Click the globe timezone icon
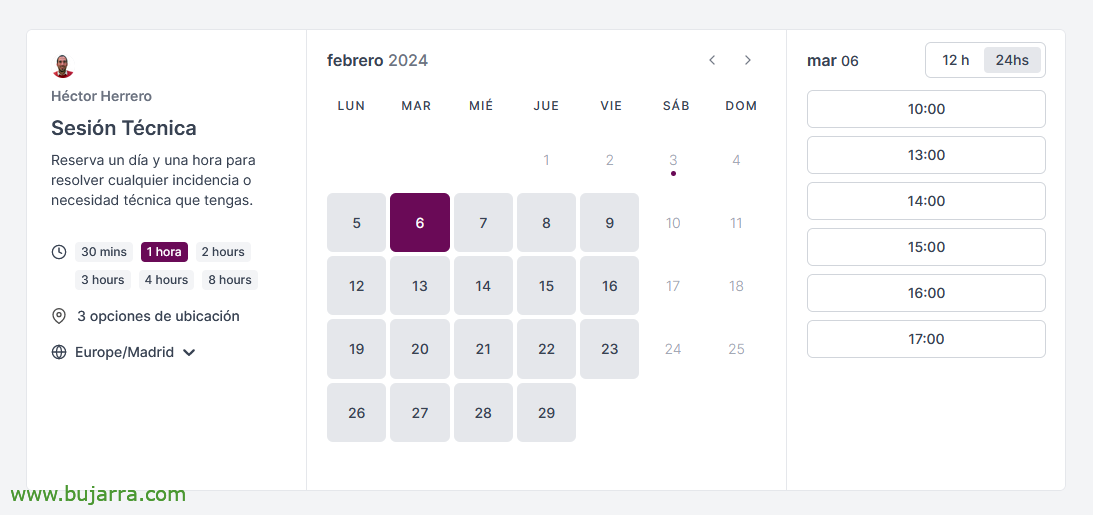The image size is (1093, 515). (x=59, y=353)
